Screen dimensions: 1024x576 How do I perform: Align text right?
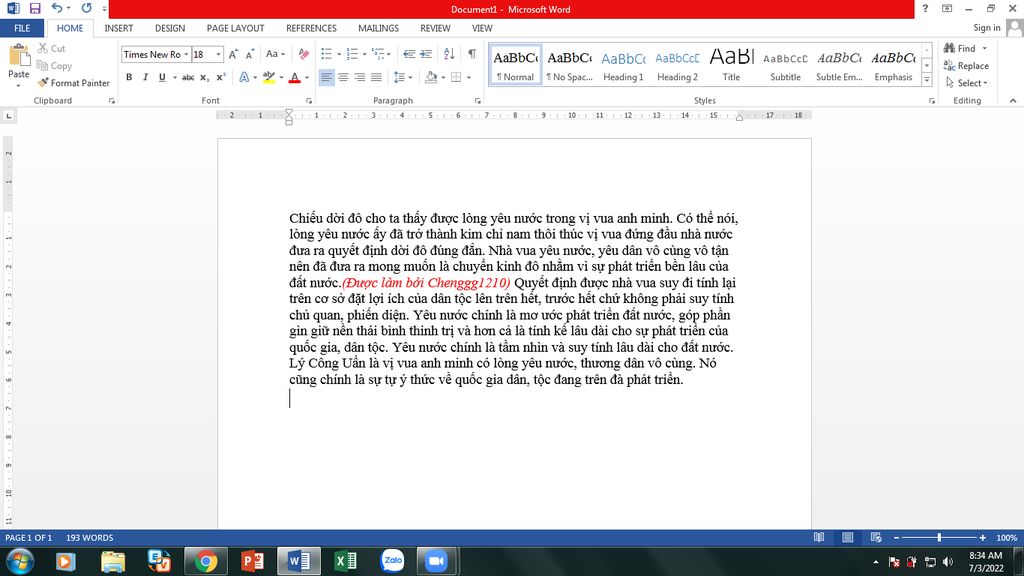[359, 77]
